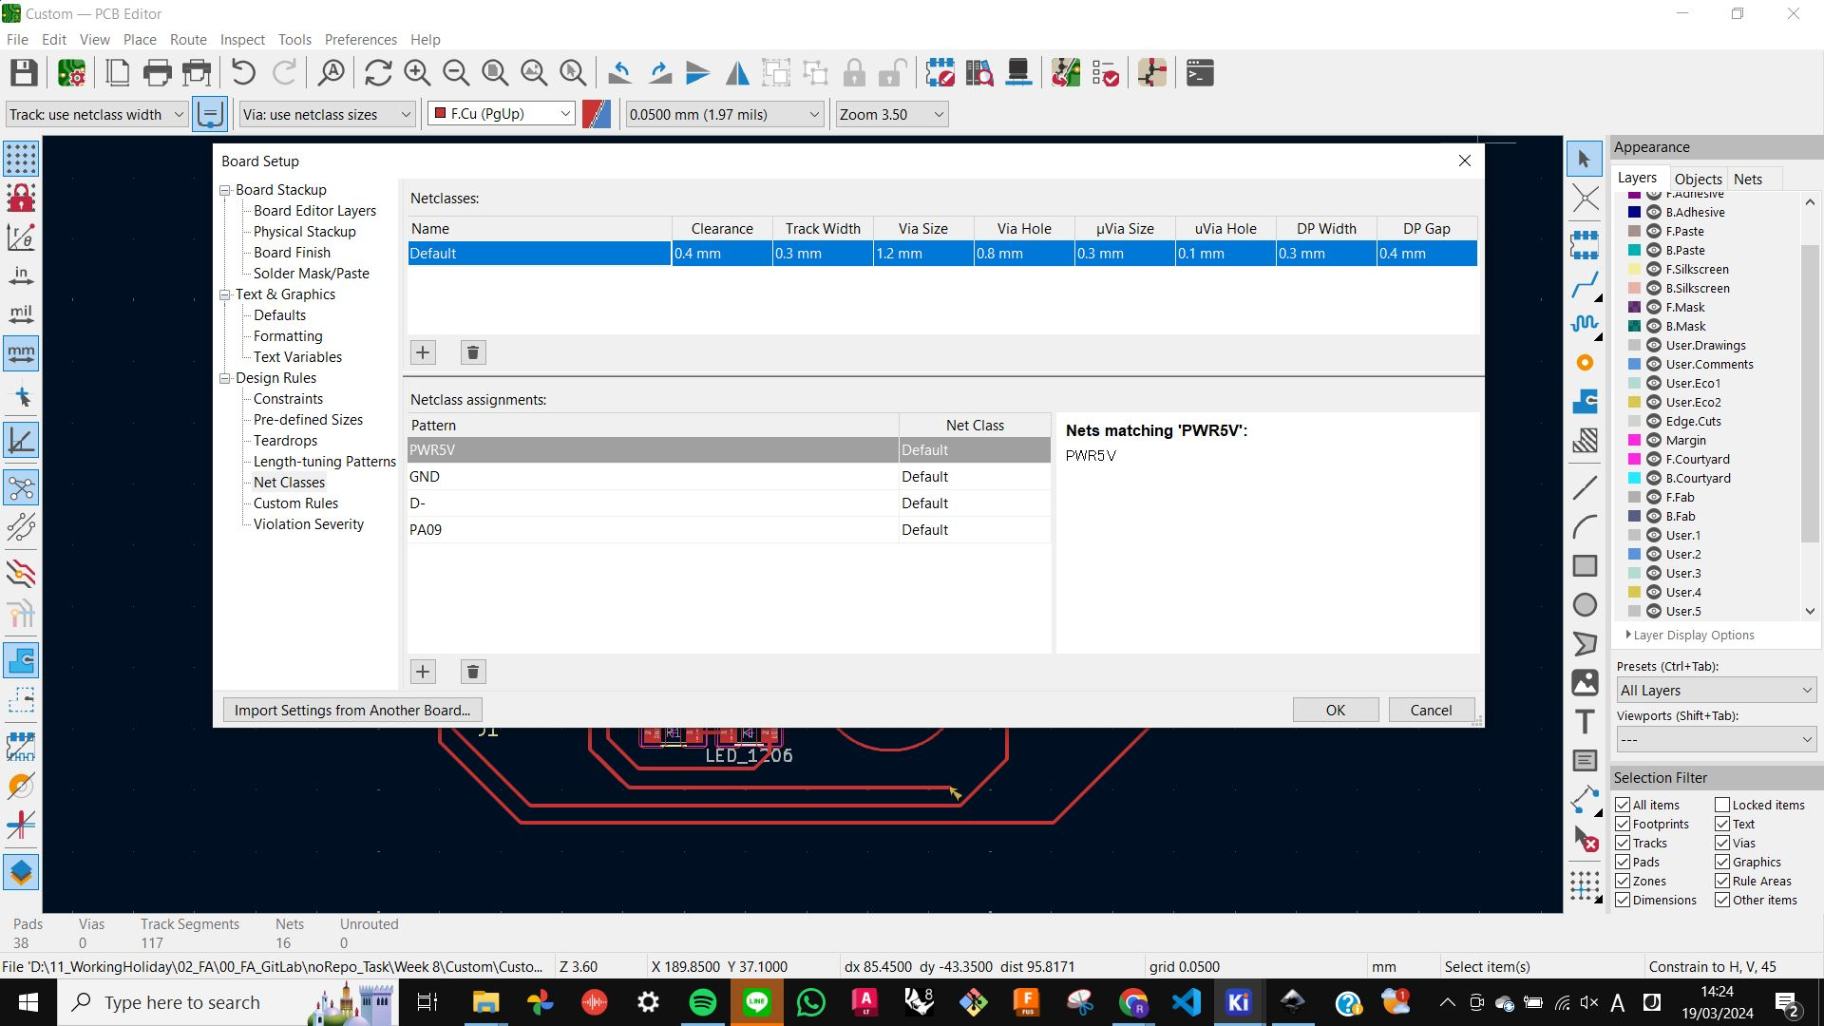
Task: Click the Rotate counterclockwise icon
Action: (x=620, y=73)
